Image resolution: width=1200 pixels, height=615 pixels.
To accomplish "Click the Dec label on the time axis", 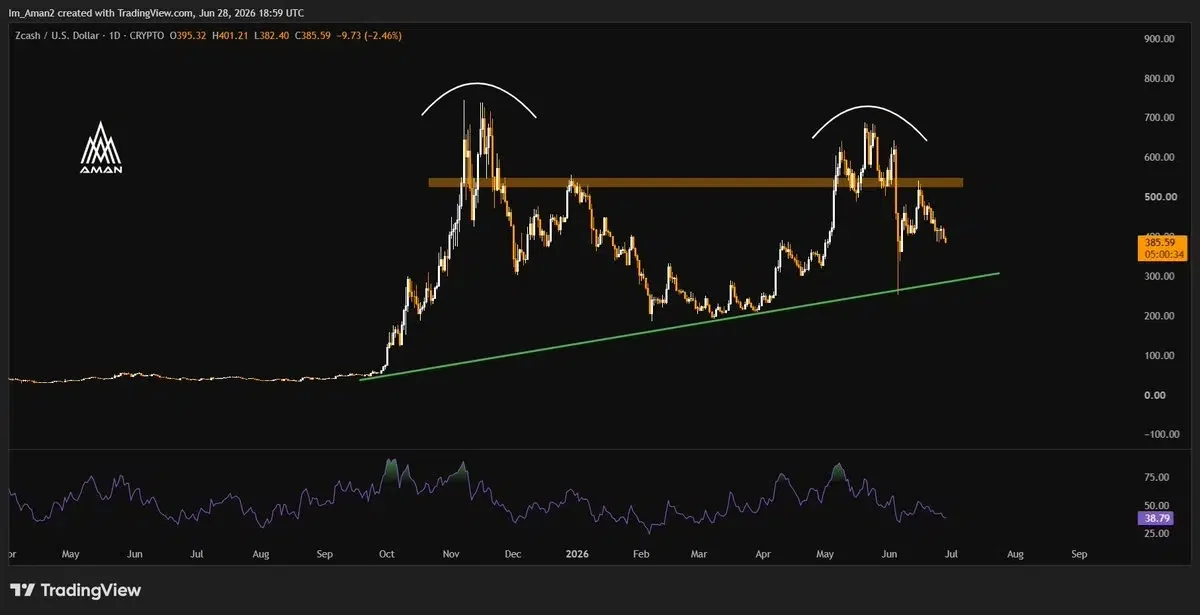I will (513, 553).
